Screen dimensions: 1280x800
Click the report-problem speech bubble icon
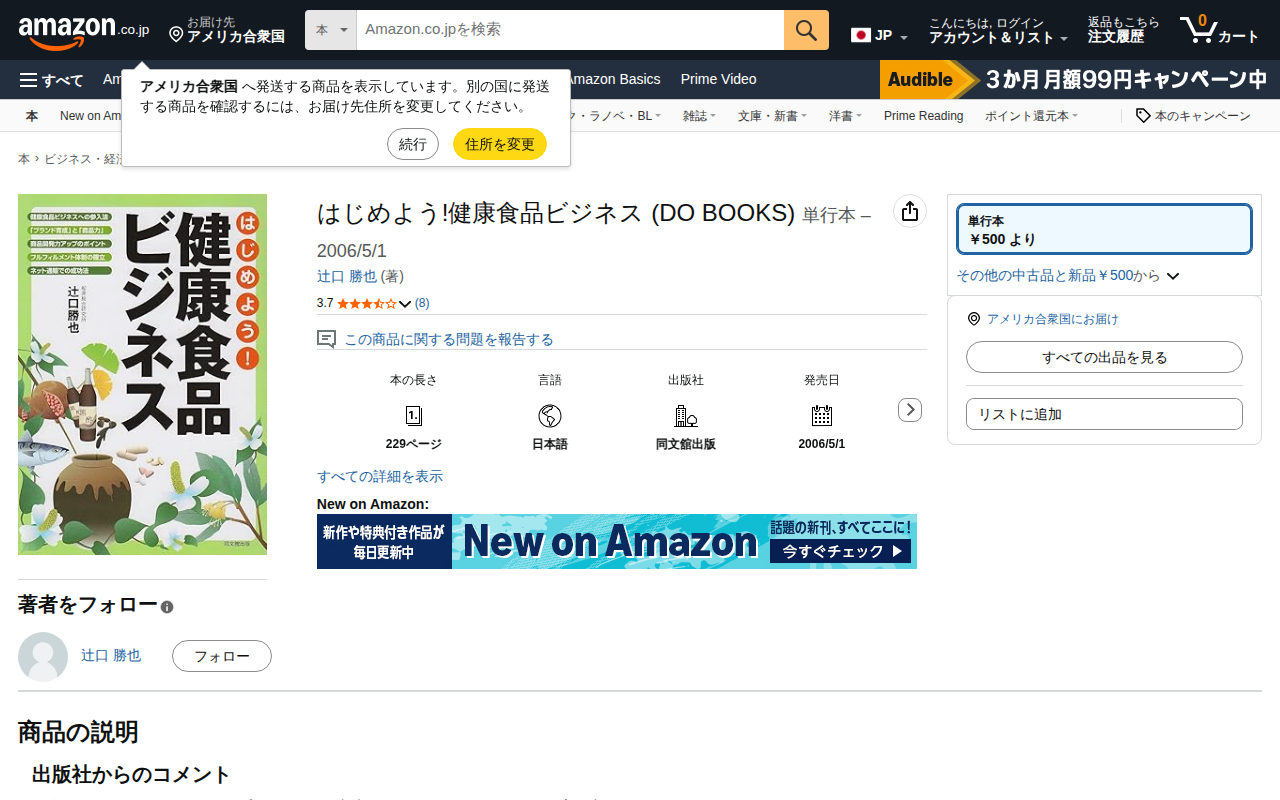tap(326, 339)
